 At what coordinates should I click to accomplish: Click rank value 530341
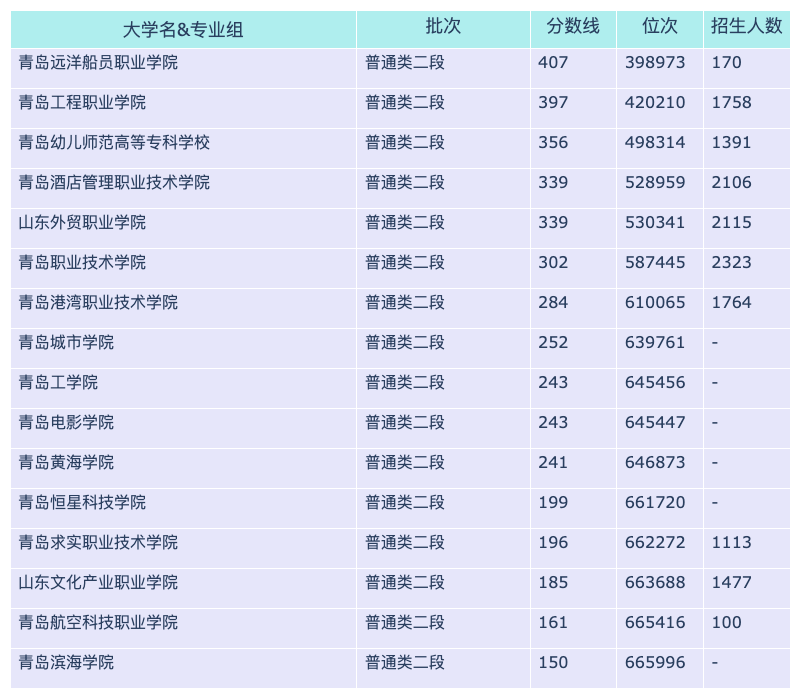pyautogui.click(x=655, y=222)
